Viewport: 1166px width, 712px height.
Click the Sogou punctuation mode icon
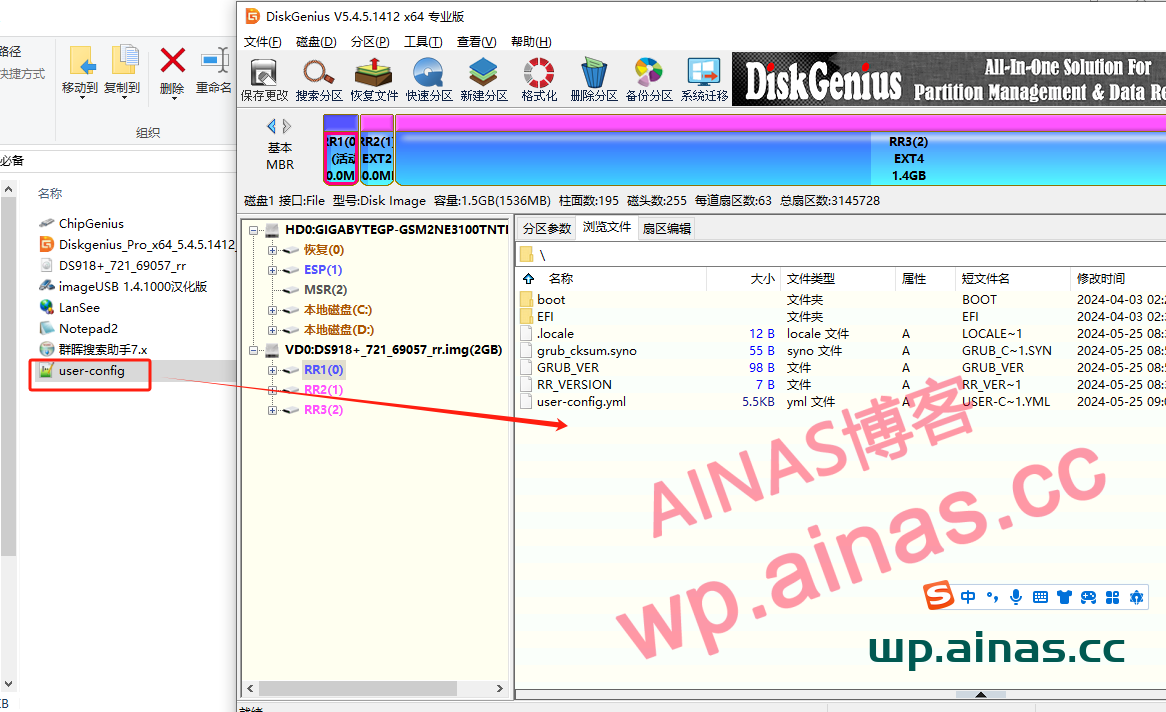[x=992, y=597]
